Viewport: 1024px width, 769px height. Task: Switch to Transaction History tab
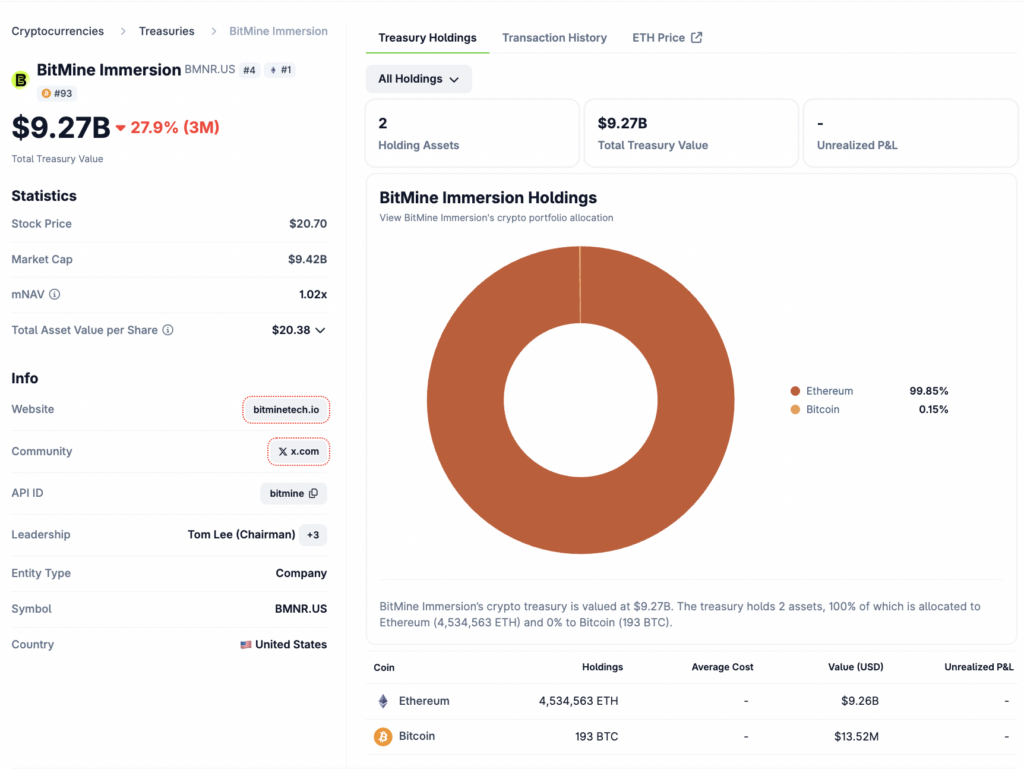point(554,38)
